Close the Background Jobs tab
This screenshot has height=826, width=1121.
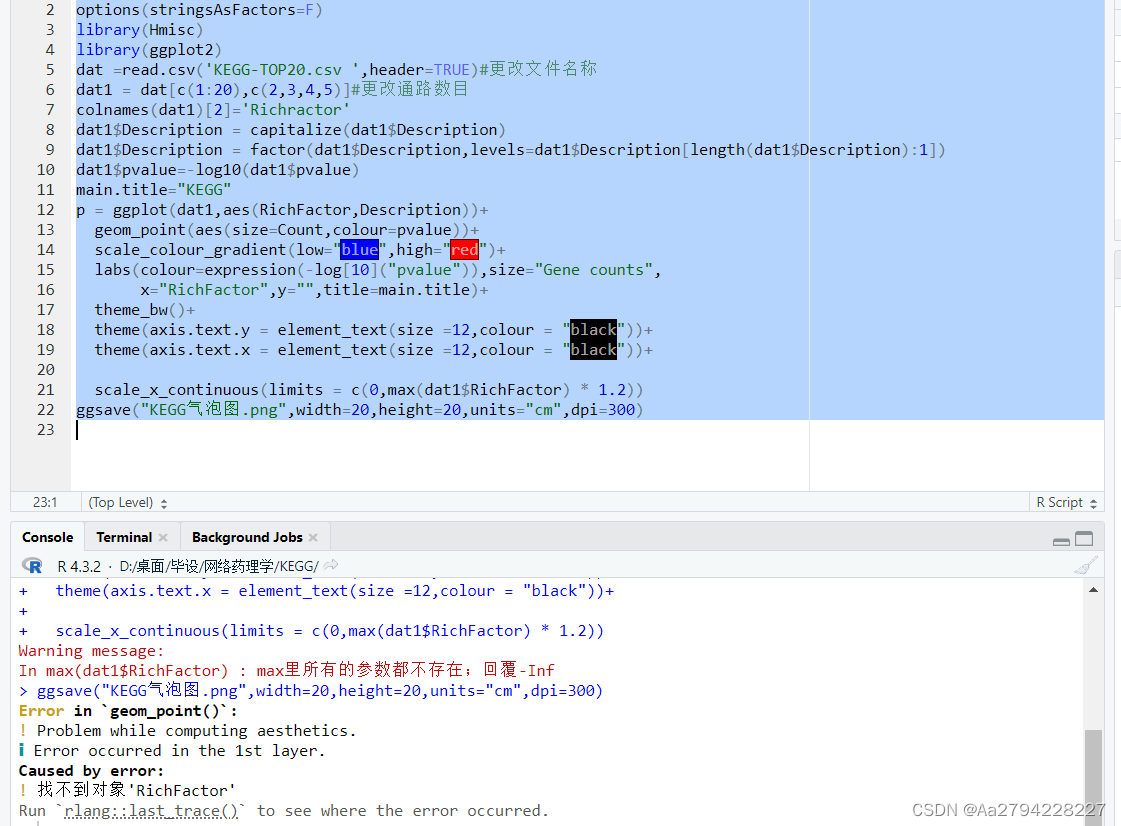[315, 537]
